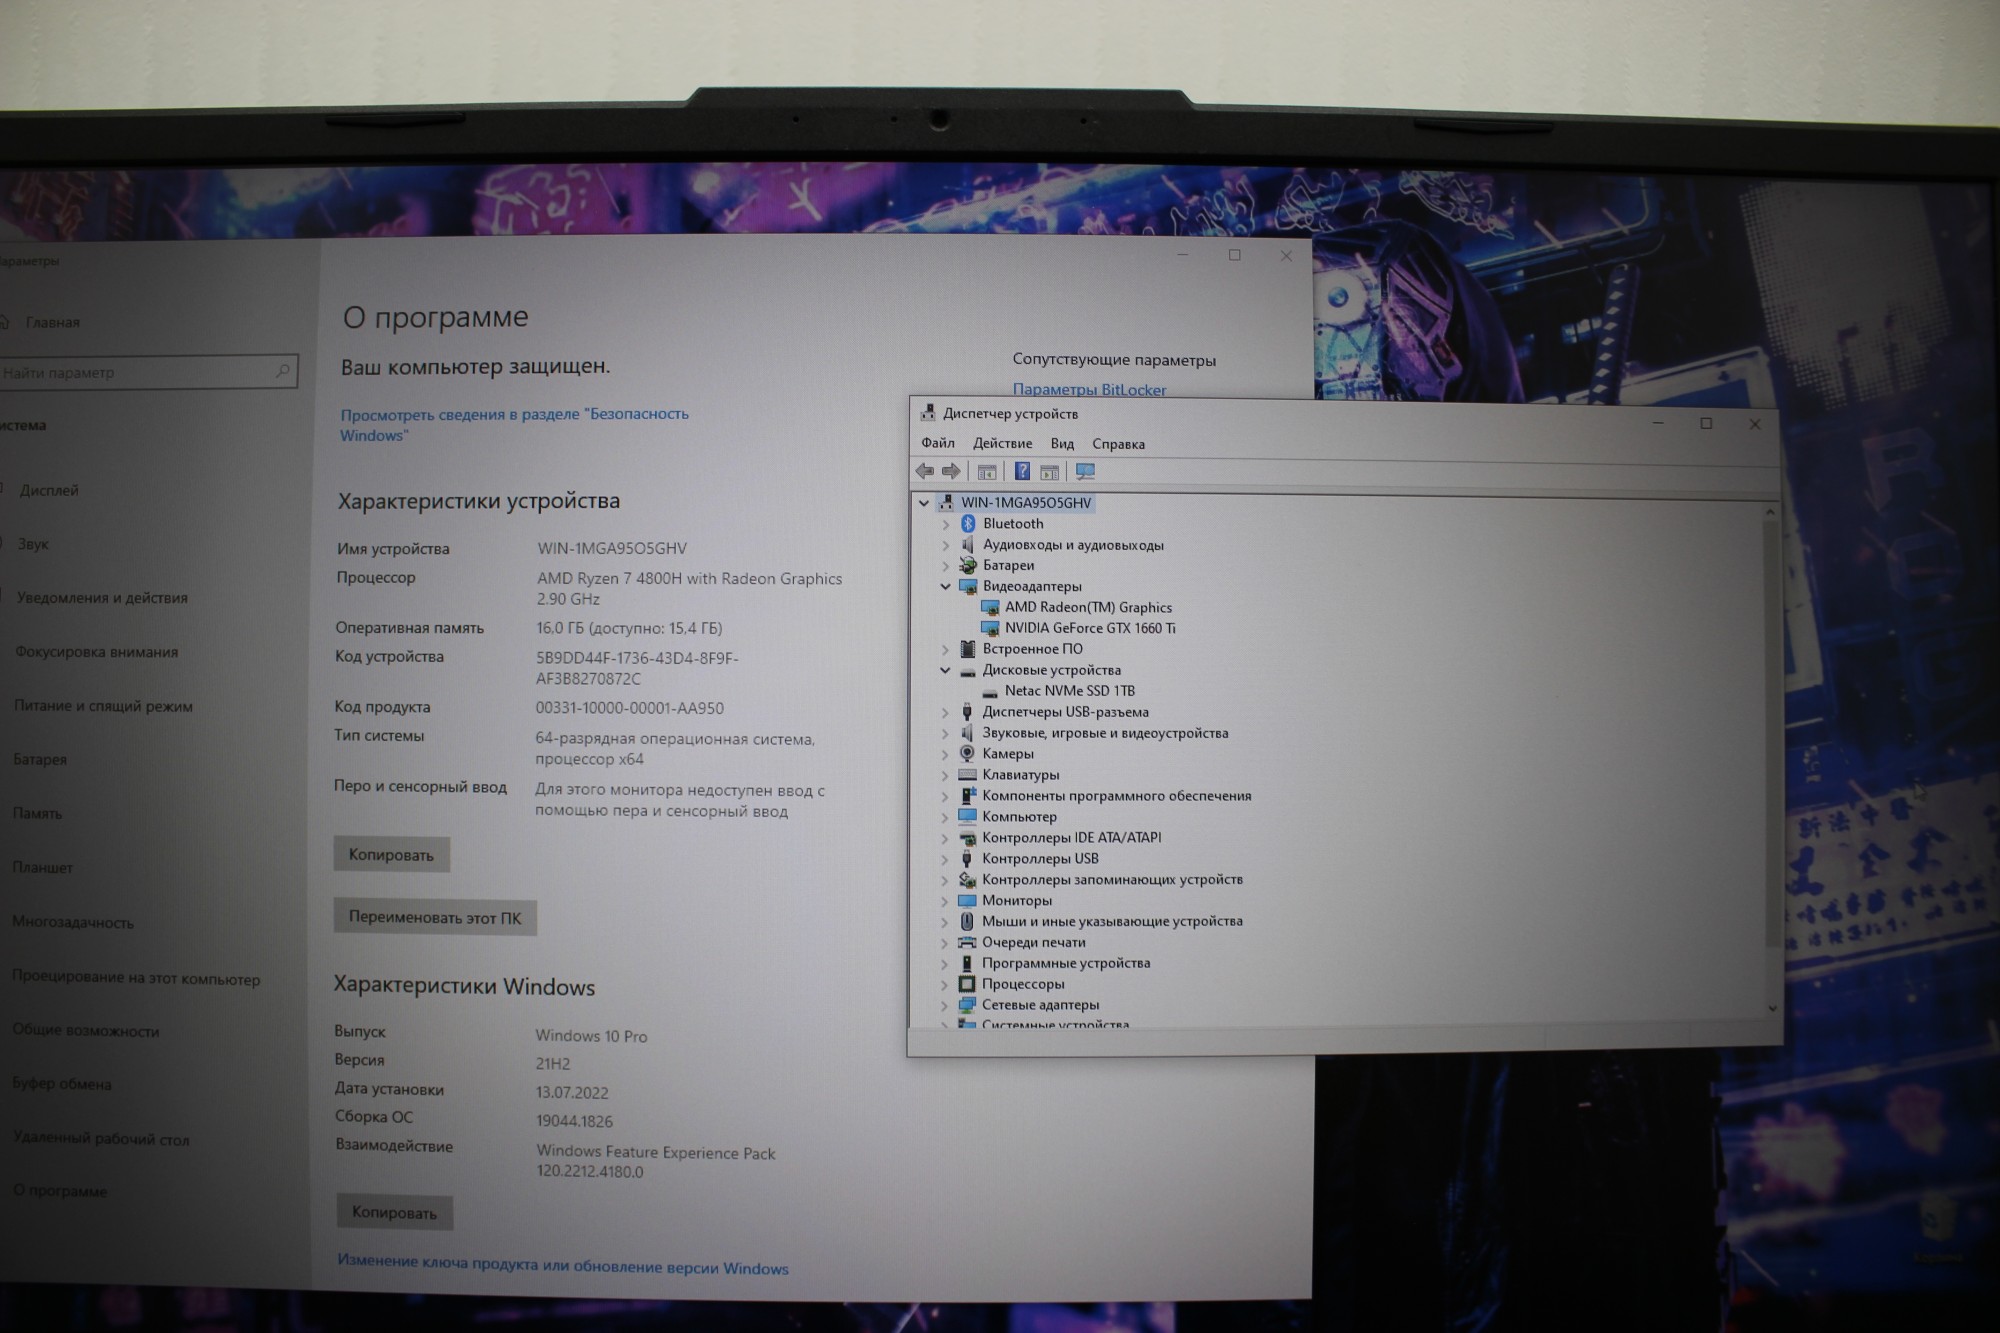The image size is (2000, 1333).
Task: Click the NVIDIA GeForce GTX 1660 Ti icon
Action: pyautogui.click(x=990, y=628)
